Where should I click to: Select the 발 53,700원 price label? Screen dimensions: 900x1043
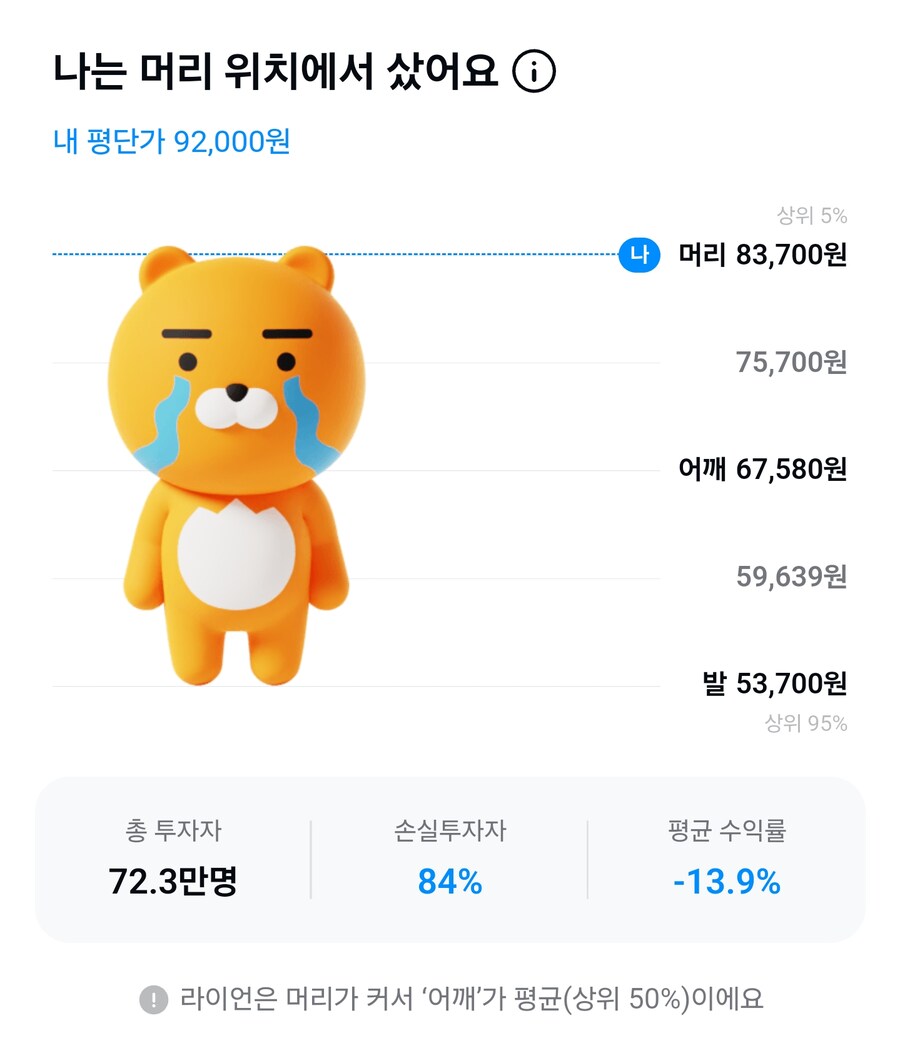click(x=774, y=683)
